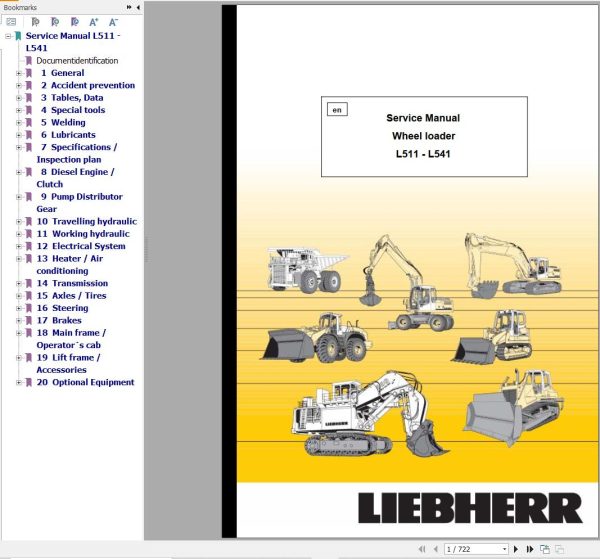The image size is (600, 559).
Task: Expand the 8 Diesel Engine / Clutch bookmark
Action: pos(18,172)
